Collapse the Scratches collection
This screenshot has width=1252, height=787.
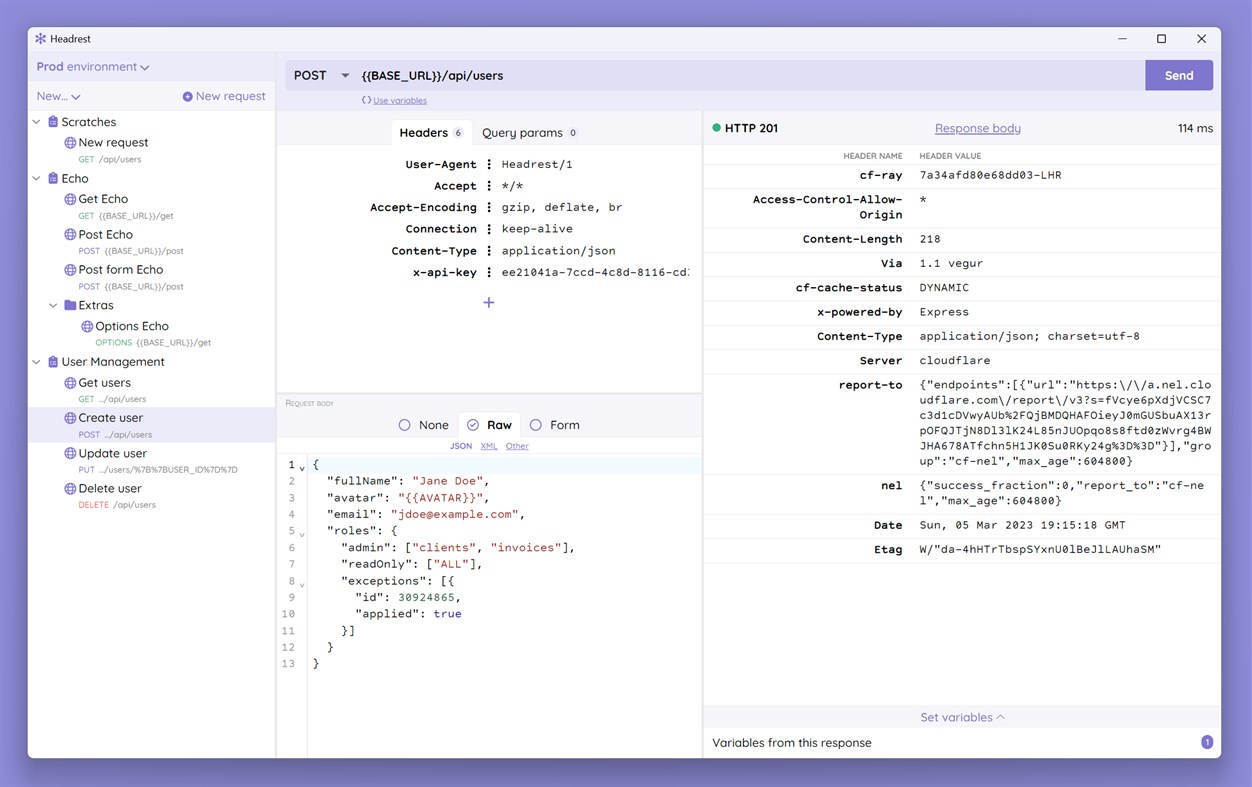(37, 122)
